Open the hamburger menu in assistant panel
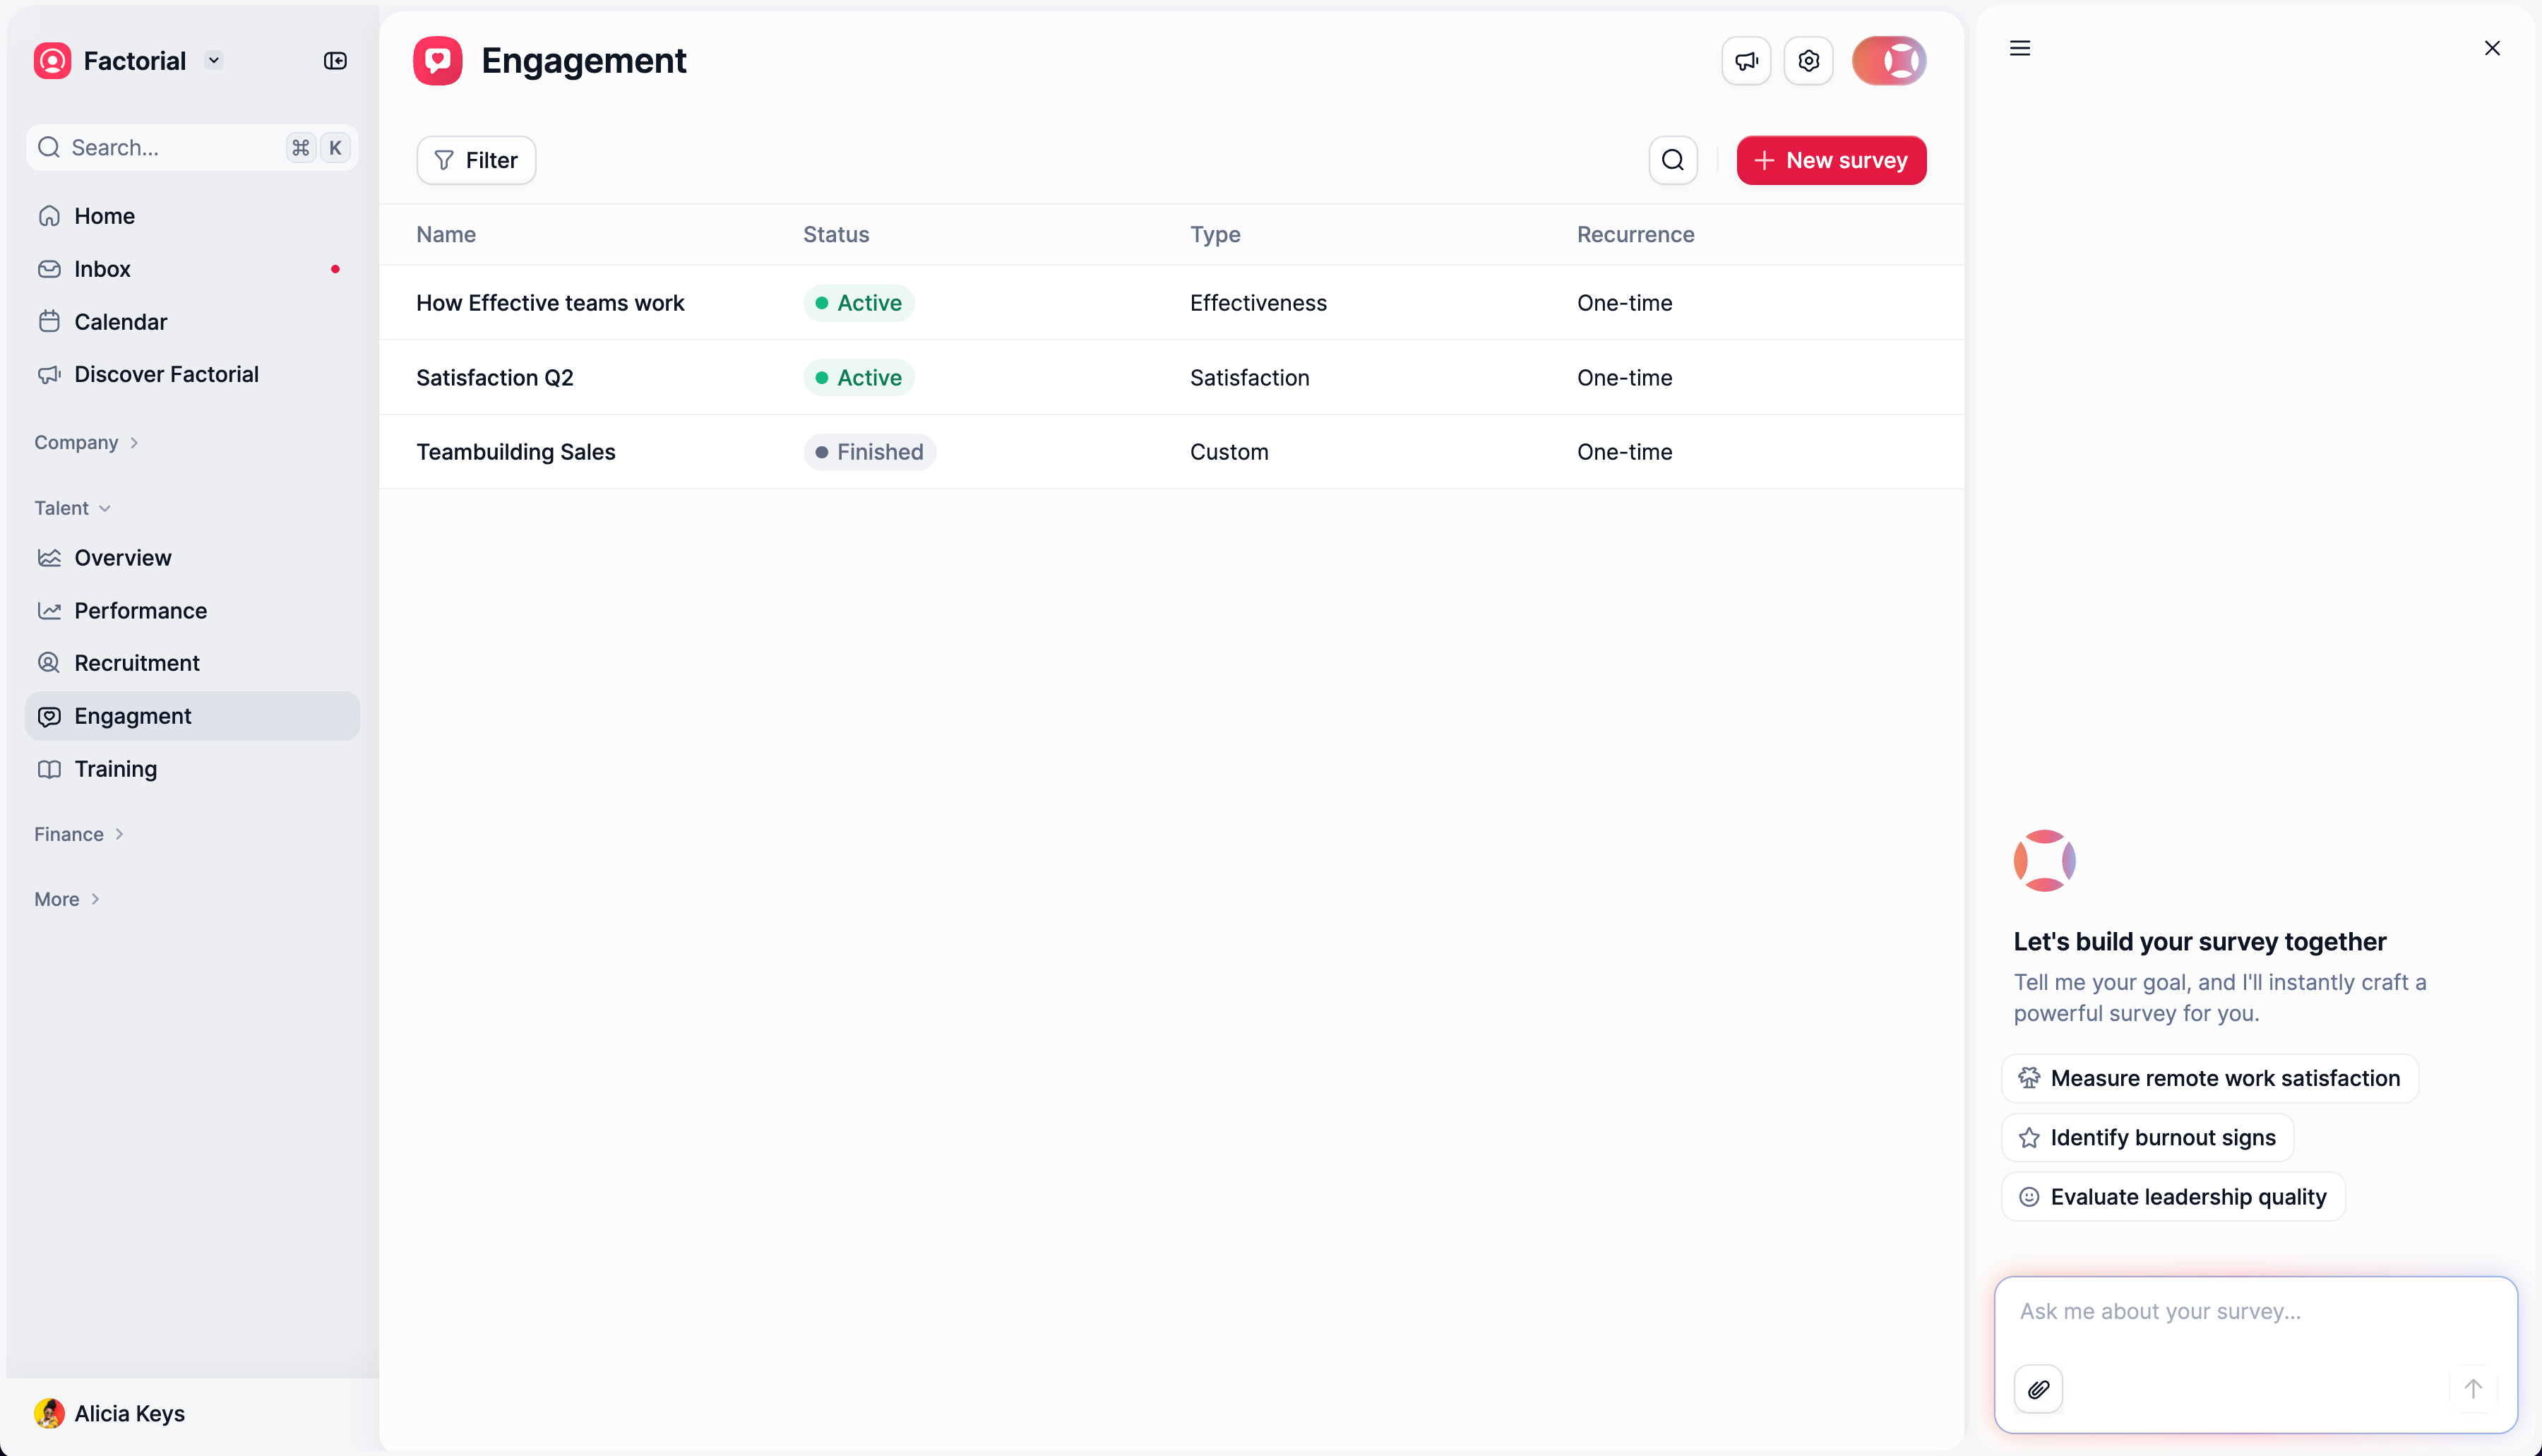This screenshot has height=1456, width=2542. pos(2020,48)
